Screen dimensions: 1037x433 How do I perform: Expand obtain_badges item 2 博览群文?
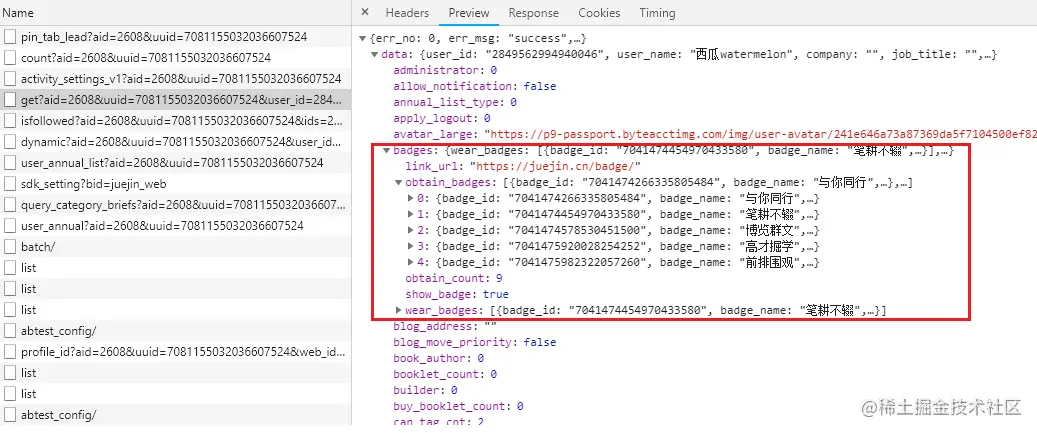coord(411,231)
